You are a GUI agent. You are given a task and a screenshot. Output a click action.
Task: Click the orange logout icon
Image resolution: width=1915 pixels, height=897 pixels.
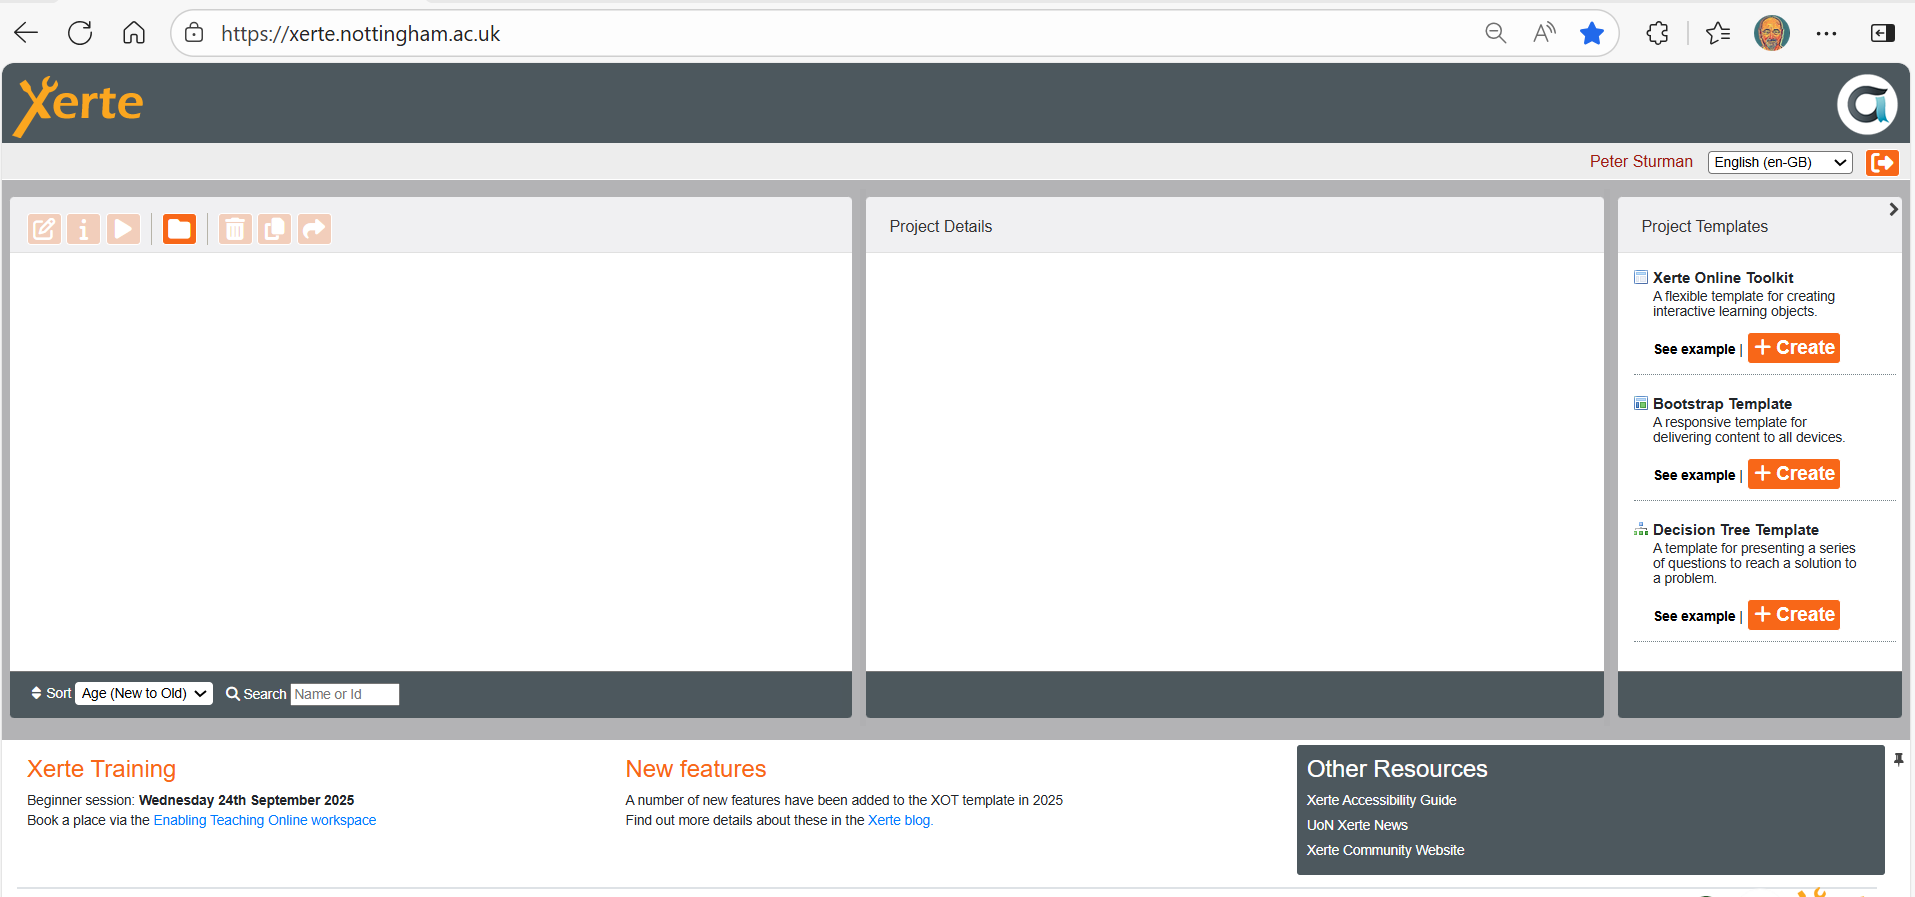(1882, 162)
